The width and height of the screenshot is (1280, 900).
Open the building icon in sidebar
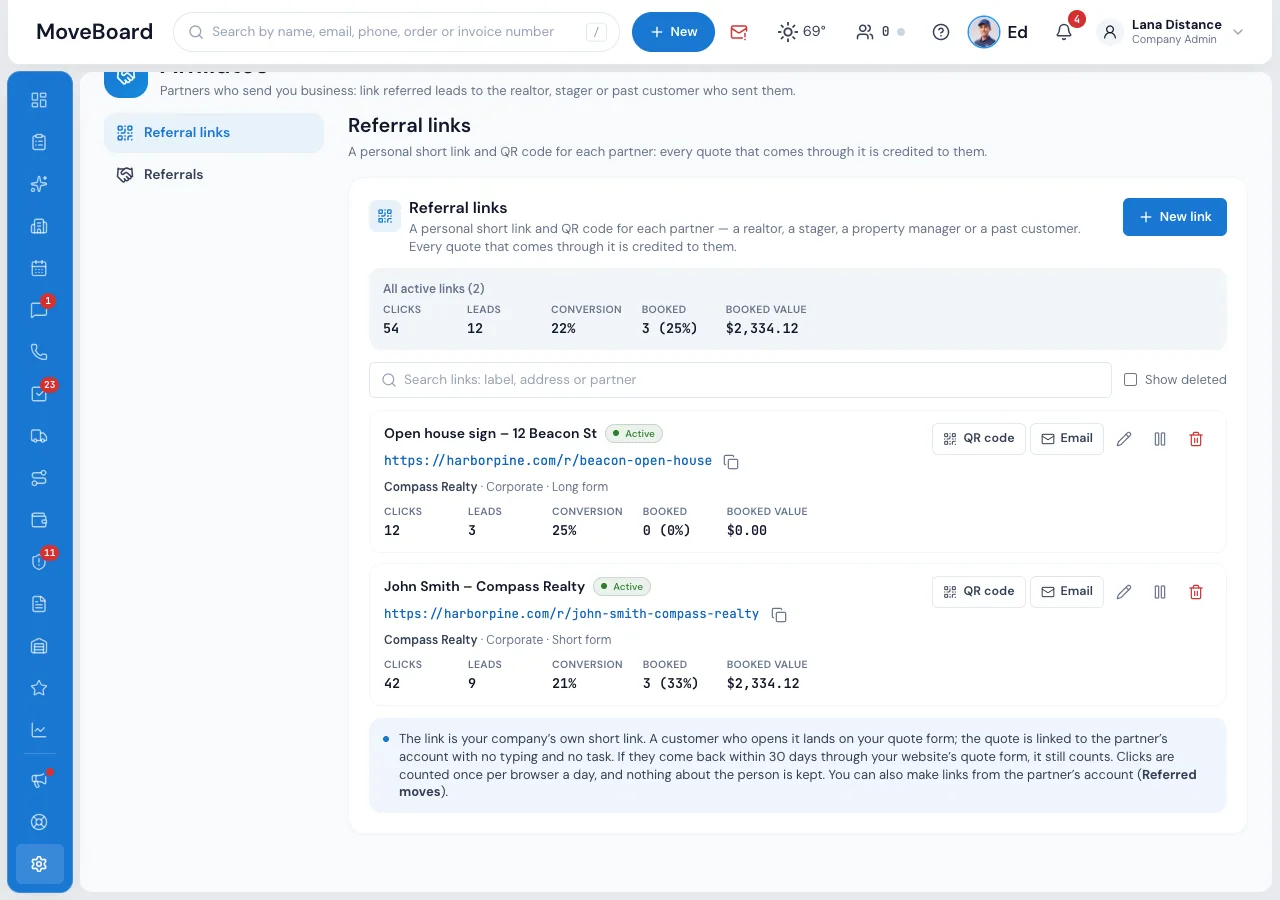39,226
